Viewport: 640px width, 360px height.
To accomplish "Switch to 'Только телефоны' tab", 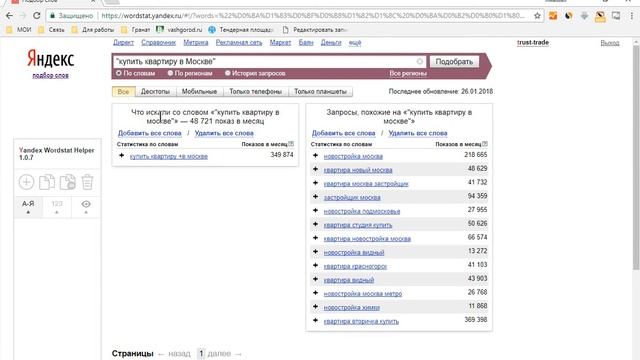I will pyautogui.click(x=256, y=91).
